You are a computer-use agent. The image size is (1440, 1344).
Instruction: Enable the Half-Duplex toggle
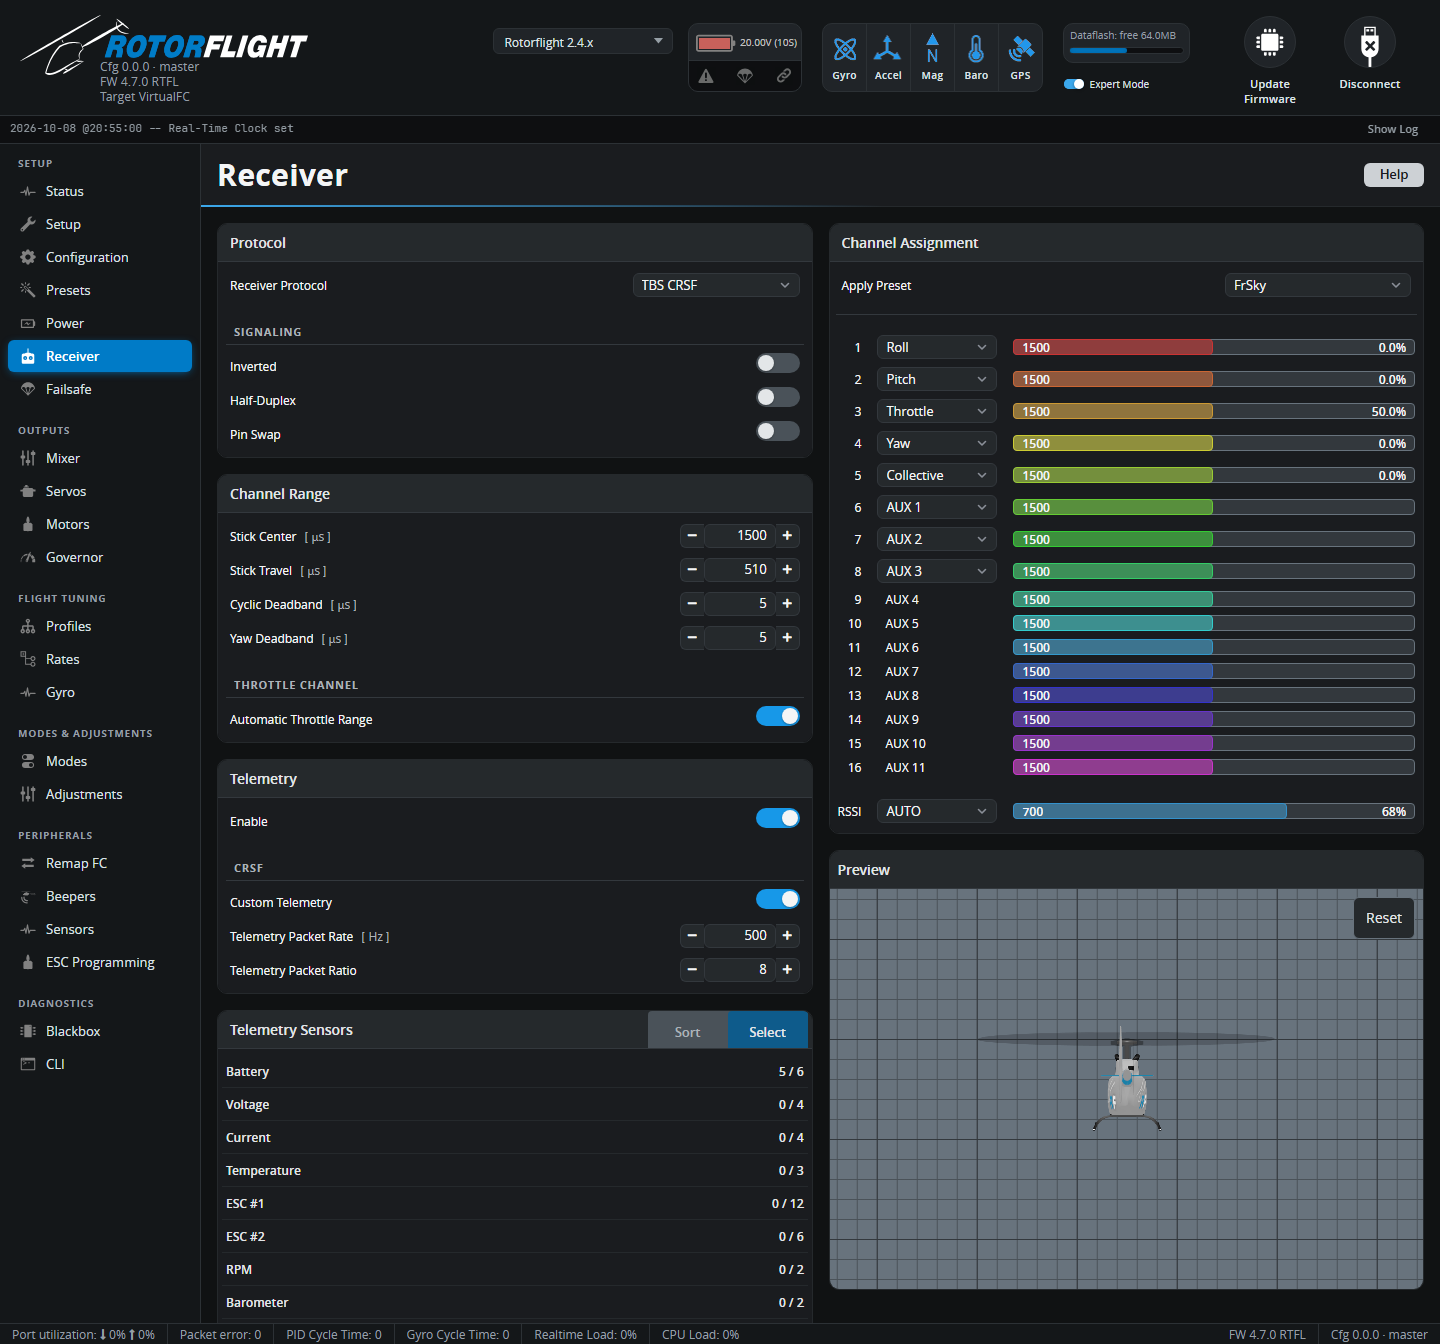click(x=778, y=397)
